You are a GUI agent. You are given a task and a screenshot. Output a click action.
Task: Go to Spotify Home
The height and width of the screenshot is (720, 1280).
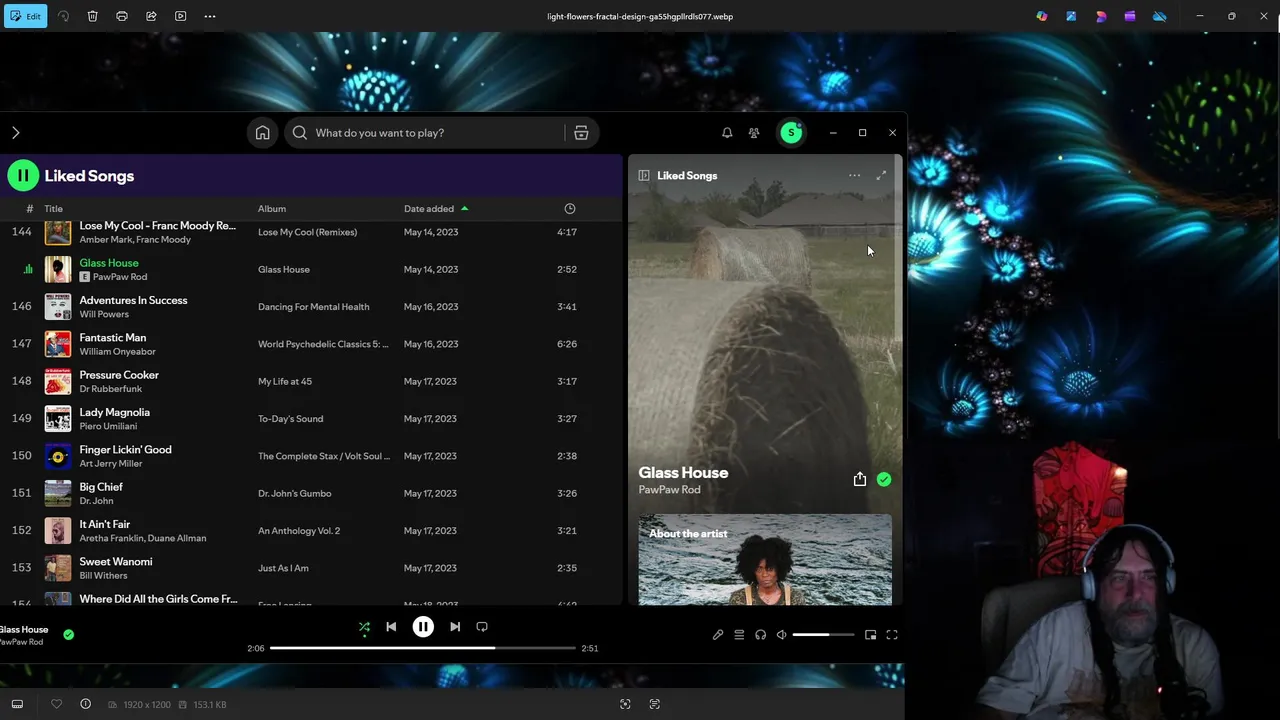pos(262,133)
